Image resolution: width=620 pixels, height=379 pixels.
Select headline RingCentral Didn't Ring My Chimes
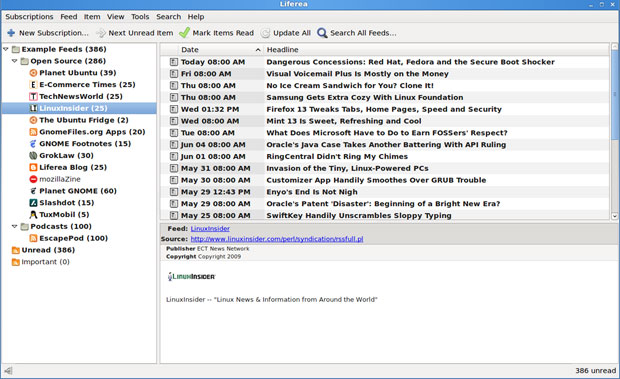[337, 157]
